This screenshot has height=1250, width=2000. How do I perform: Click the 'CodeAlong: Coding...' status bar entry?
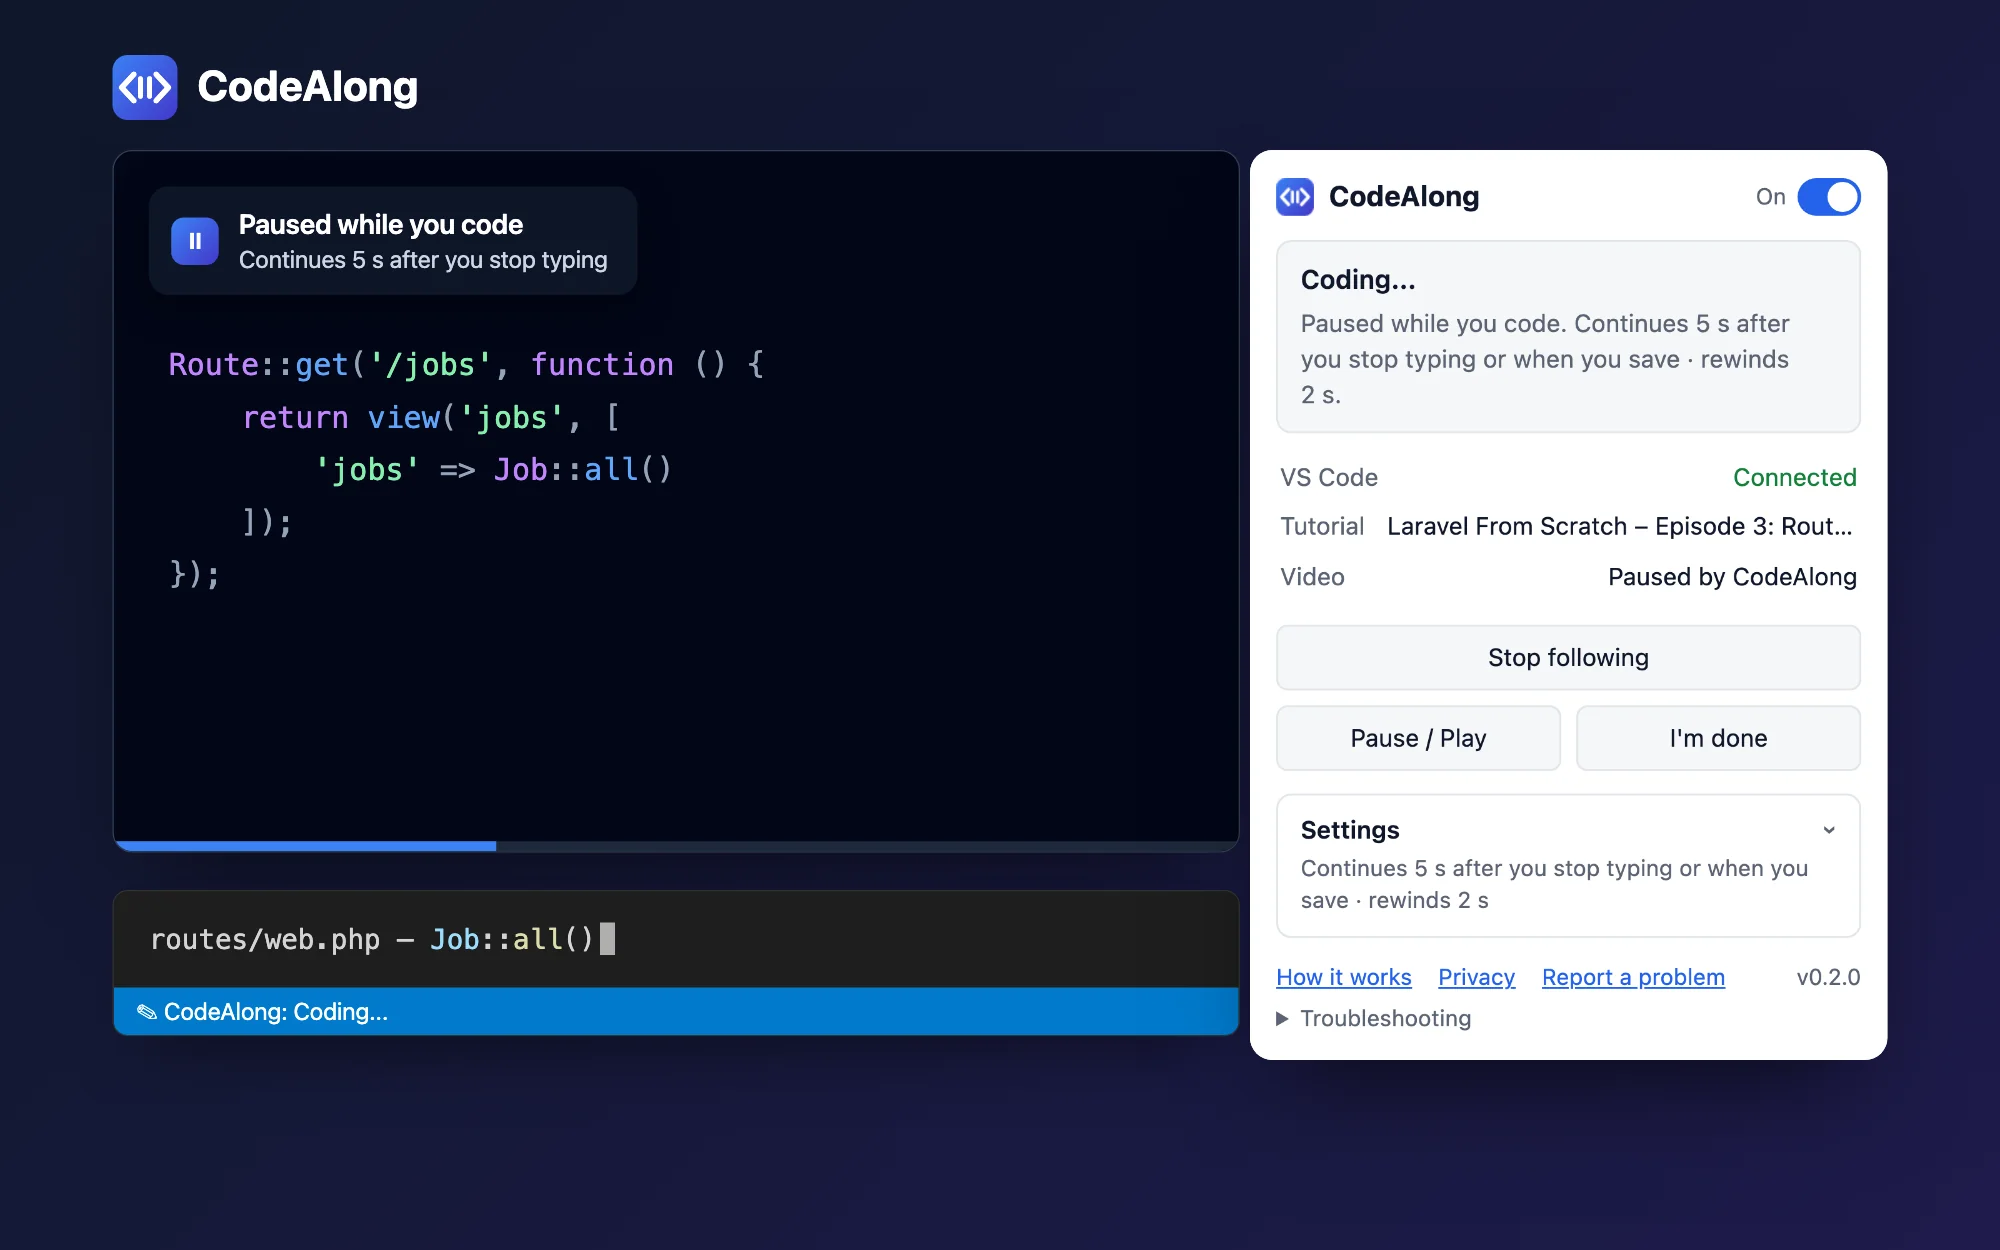tap(262, 1012)
